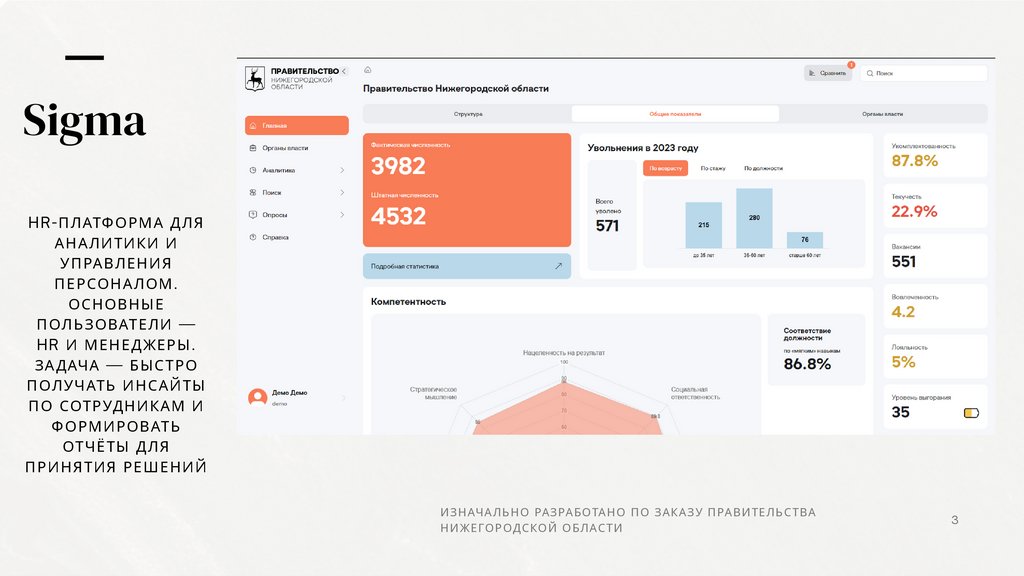Viewport: 1024px width, 576px height.
Task: Open the Лояльность 5% card
Action: [935, 357]
